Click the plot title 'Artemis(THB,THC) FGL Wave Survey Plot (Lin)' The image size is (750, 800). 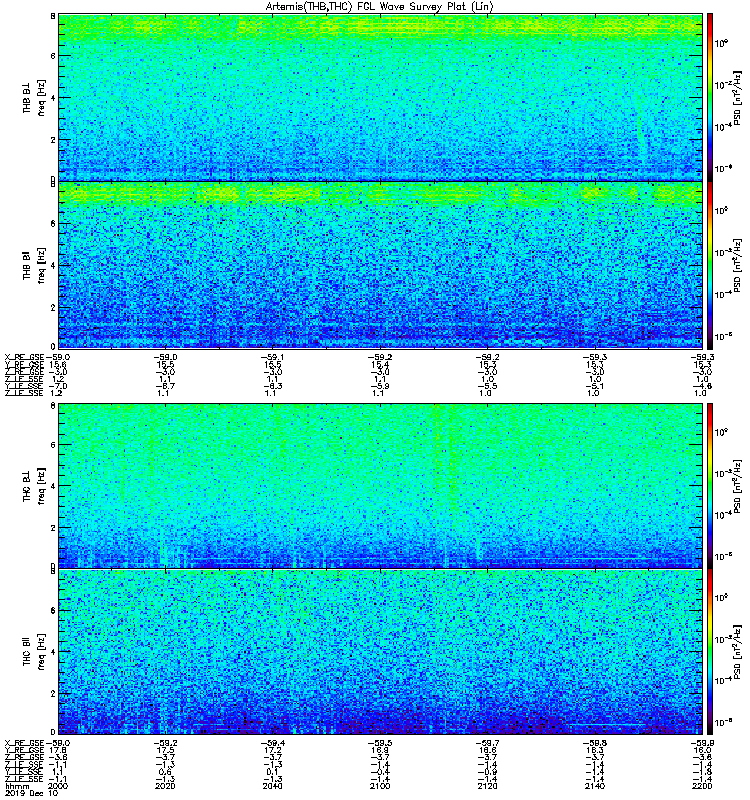point(380,7)
